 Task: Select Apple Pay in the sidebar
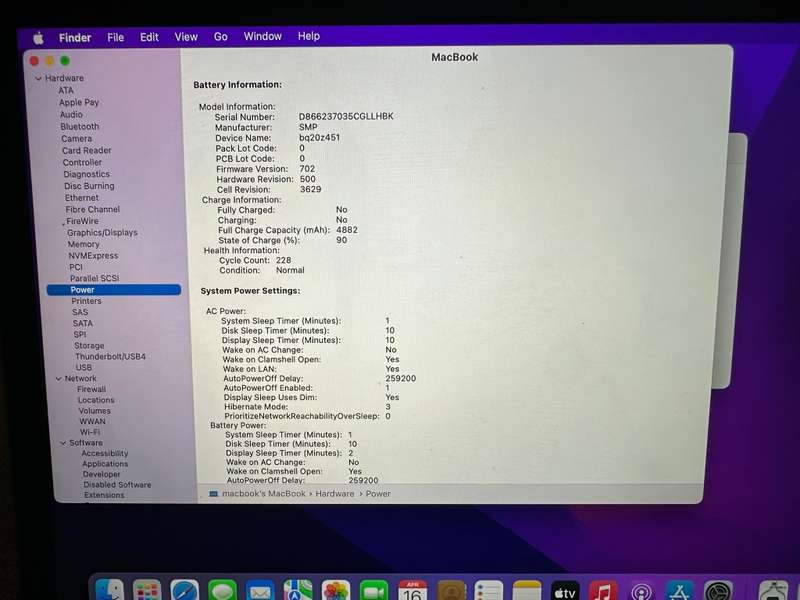click(x=79, y=103)
